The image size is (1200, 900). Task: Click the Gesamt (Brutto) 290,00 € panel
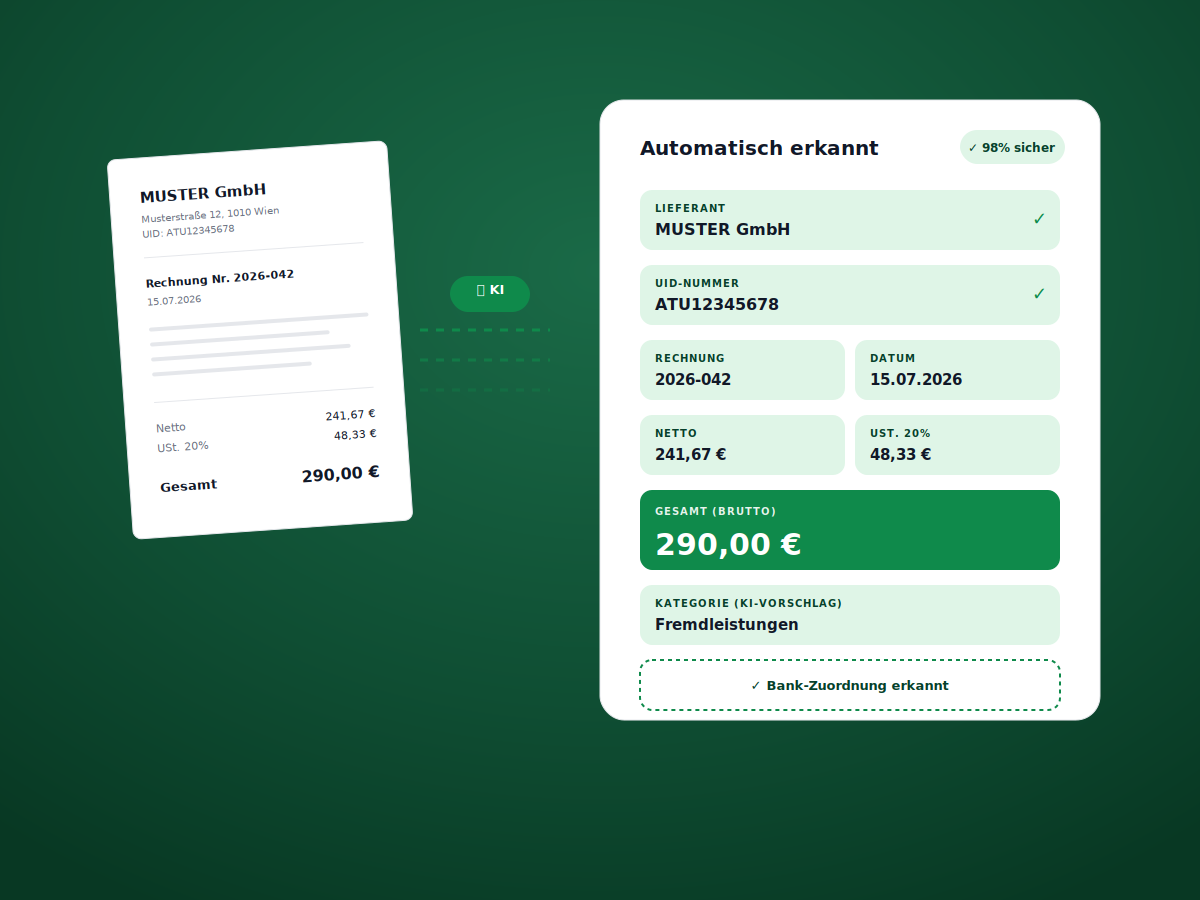point(850,530)
